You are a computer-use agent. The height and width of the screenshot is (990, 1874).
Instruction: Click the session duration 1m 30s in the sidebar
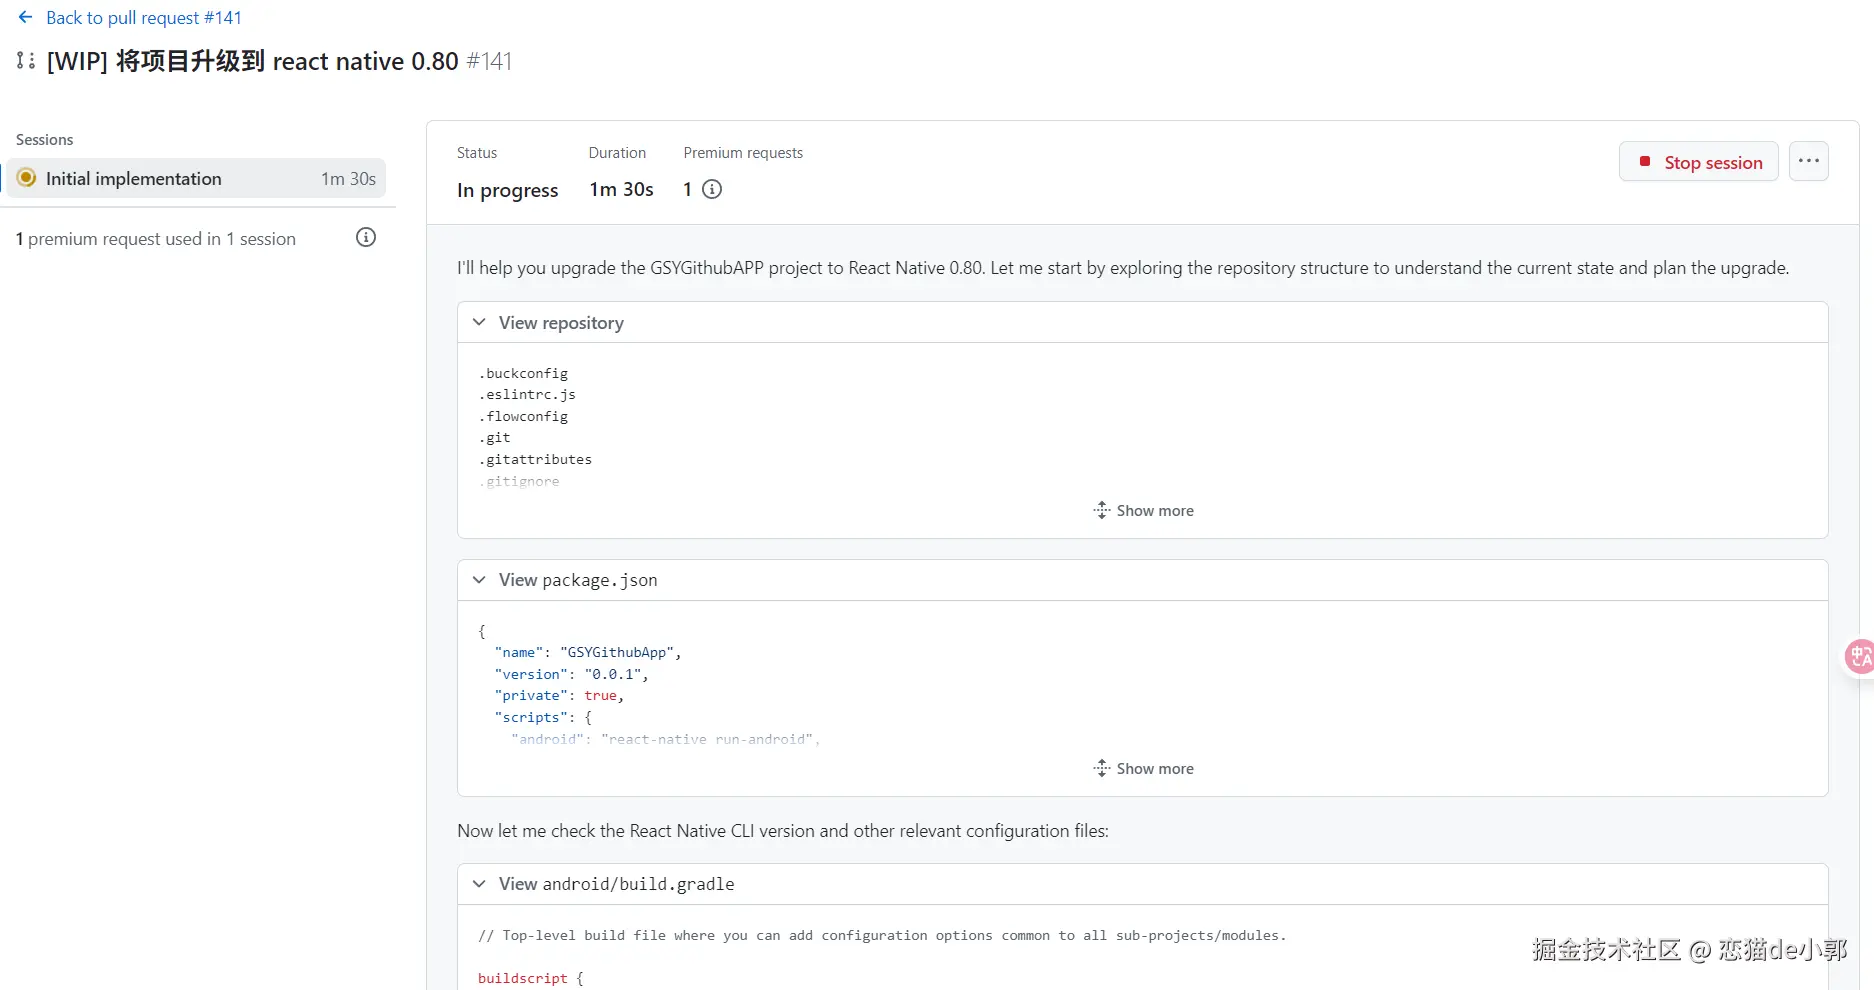[348, 179]
